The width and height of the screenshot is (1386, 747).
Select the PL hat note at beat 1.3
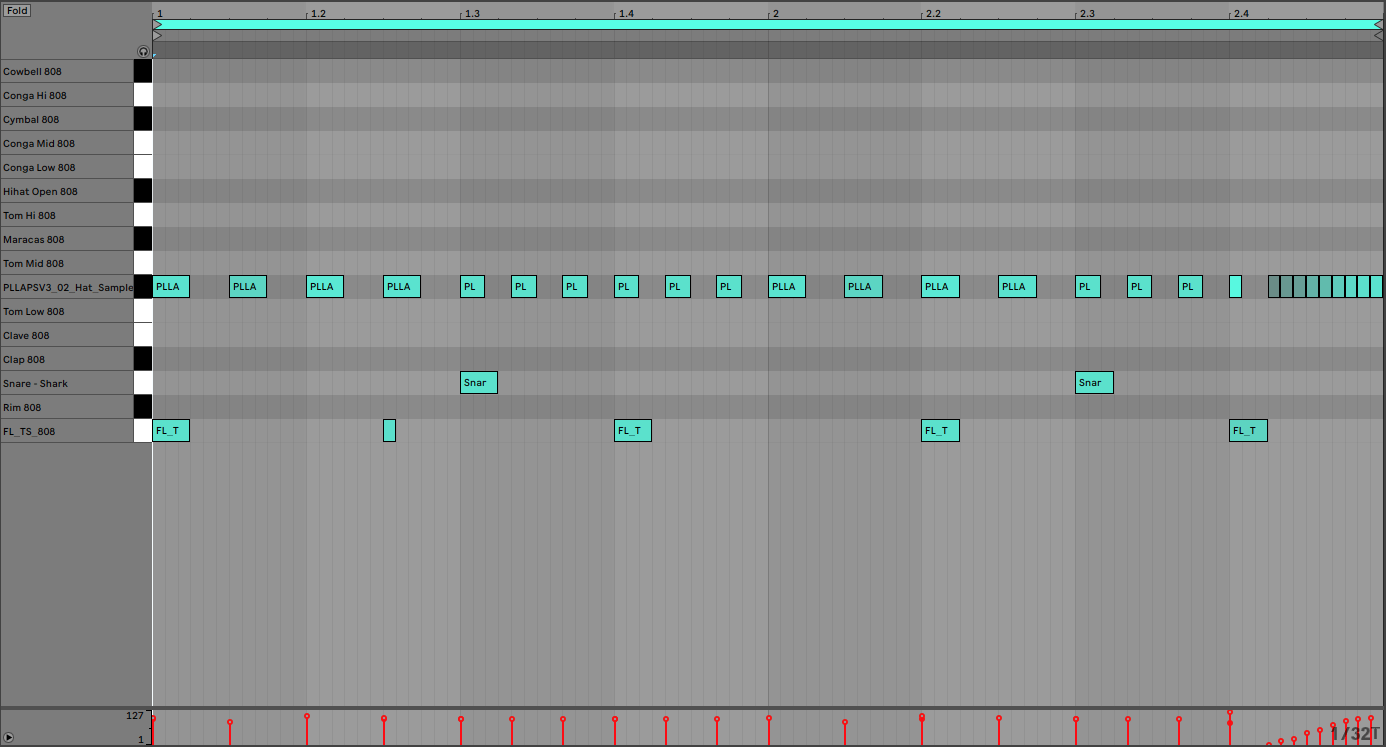472,286
